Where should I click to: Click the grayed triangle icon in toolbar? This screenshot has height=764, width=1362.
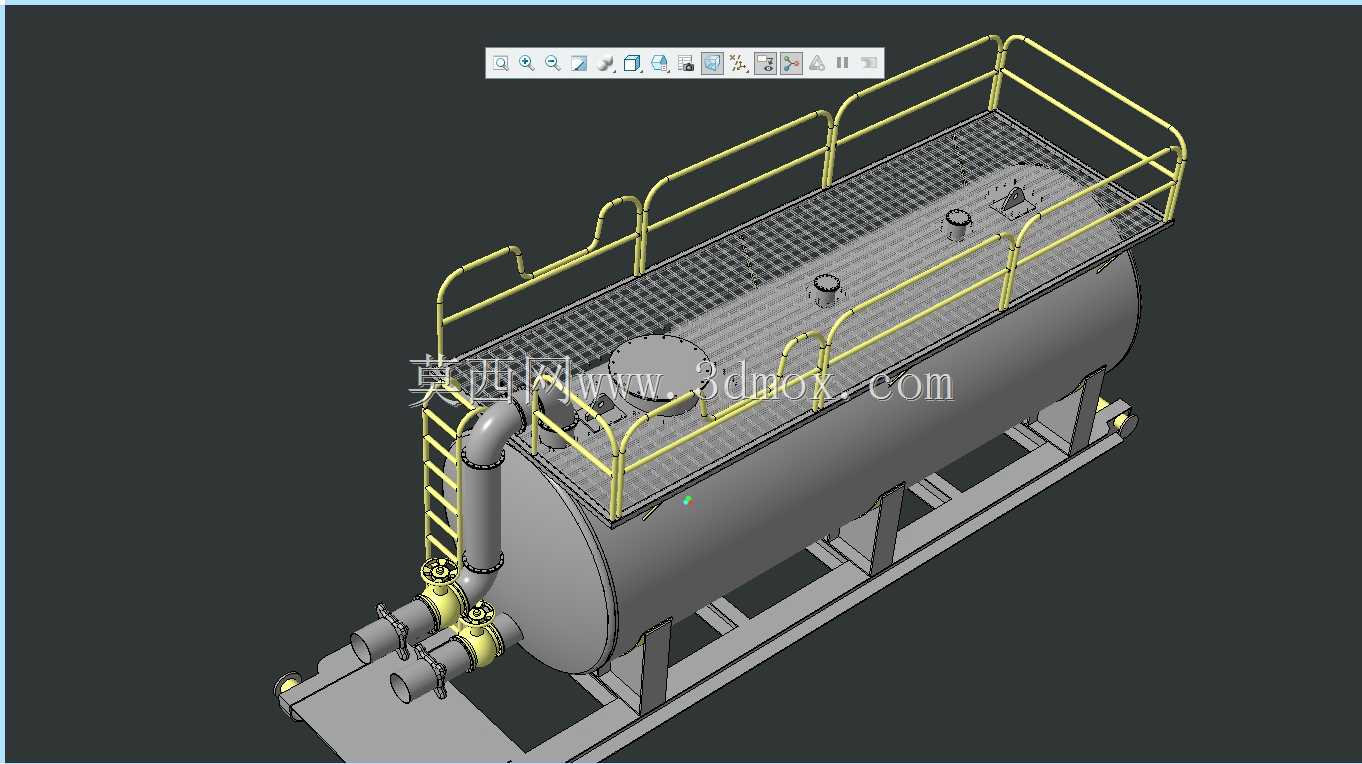coord(817,63)
